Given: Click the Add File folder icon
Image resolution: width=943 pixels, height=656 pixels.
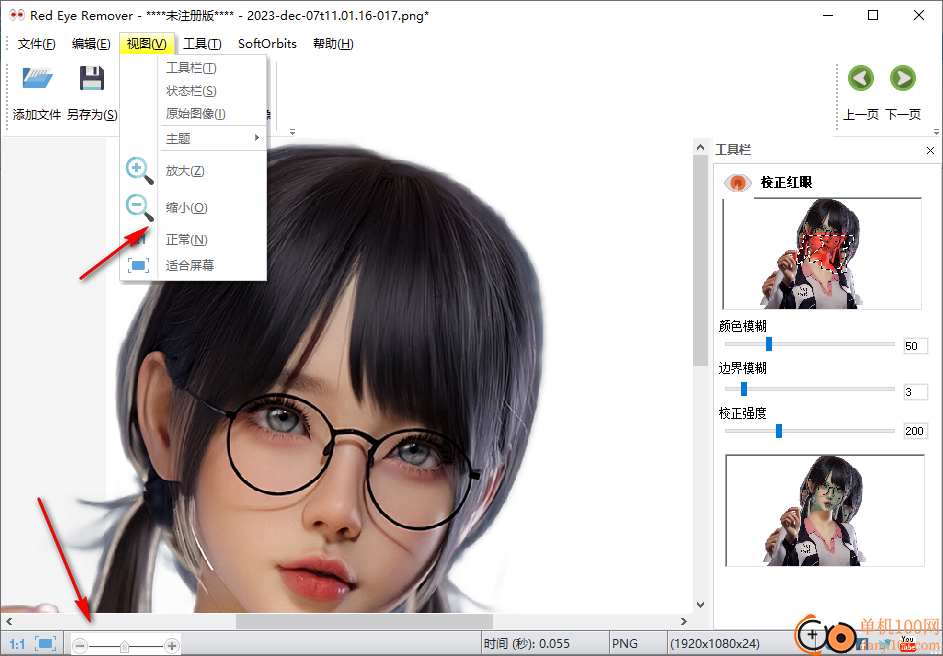Looking at the screenshot, I should pos(37,78).
